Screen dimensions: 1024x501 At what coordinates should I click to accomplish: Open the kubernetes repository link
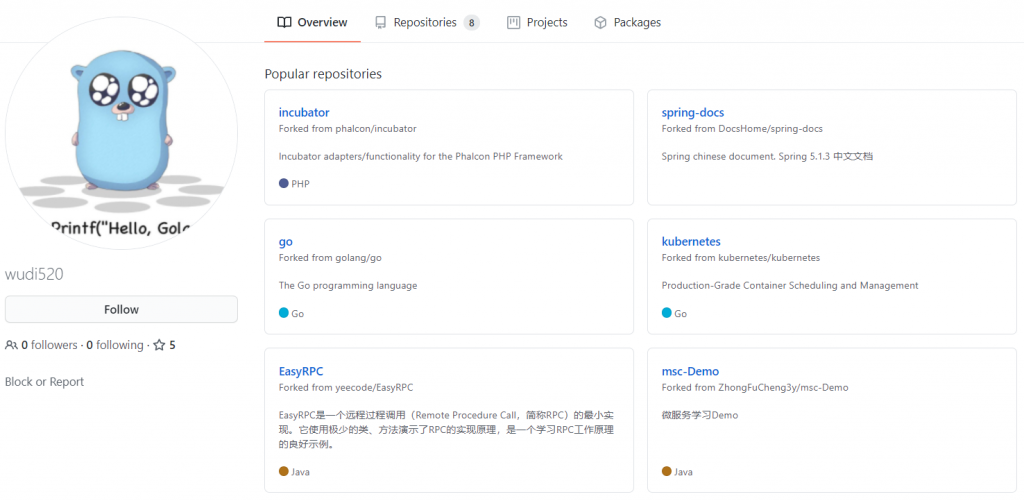[691, 241]
